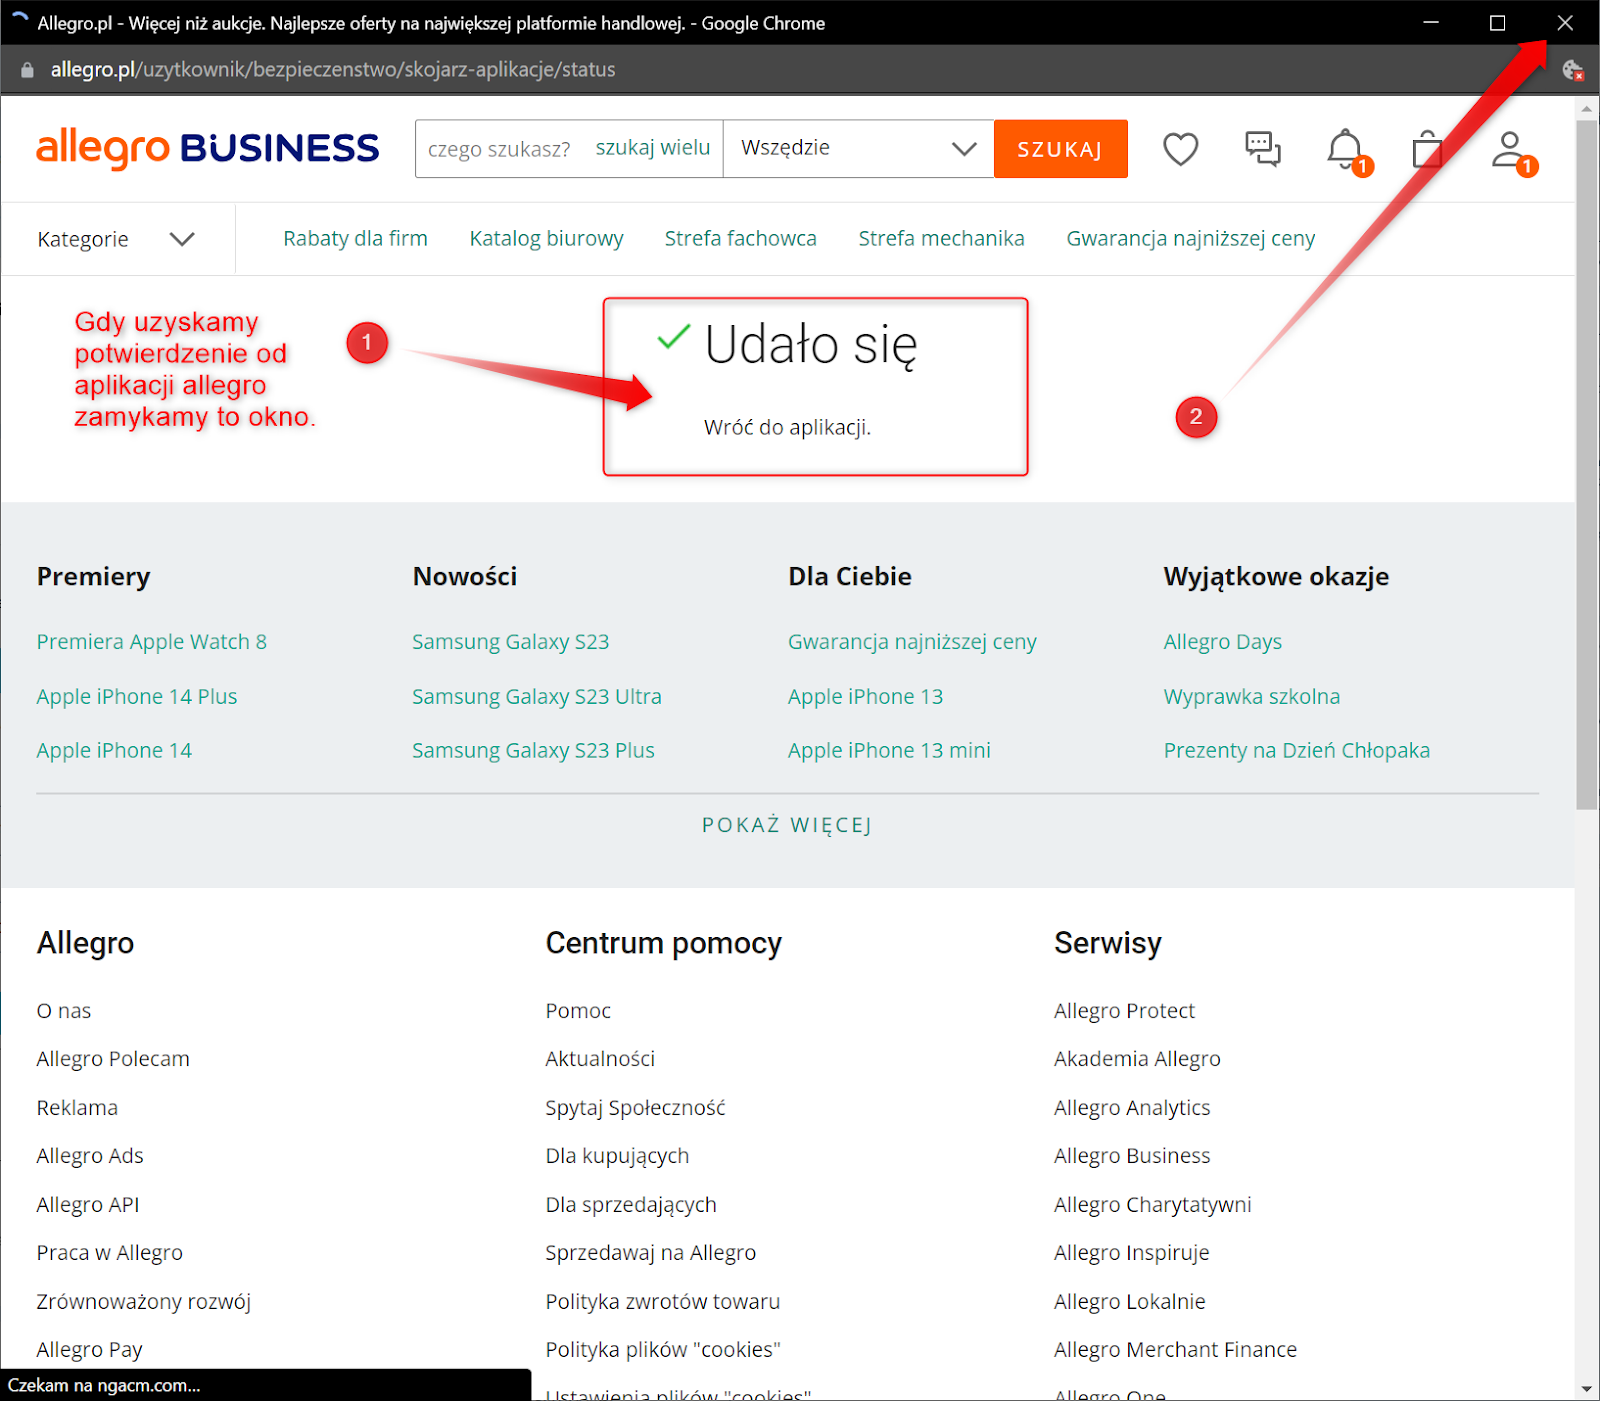This screenshot has width=1600, height=1401.
Task: Click the extension icon in address bar
Action: (1572, 70)
